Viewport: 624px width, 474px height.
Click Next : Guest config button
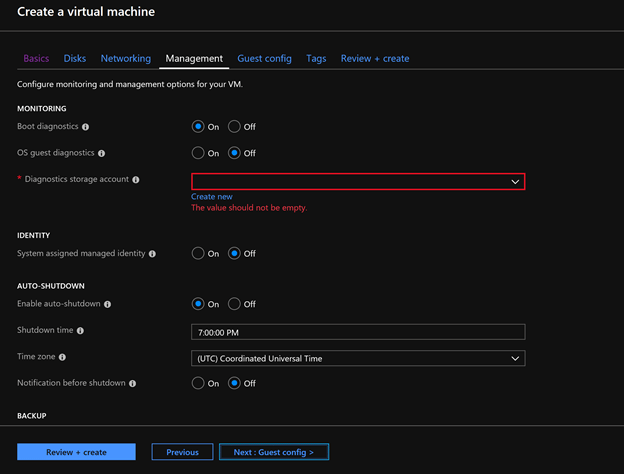(274, 452)
